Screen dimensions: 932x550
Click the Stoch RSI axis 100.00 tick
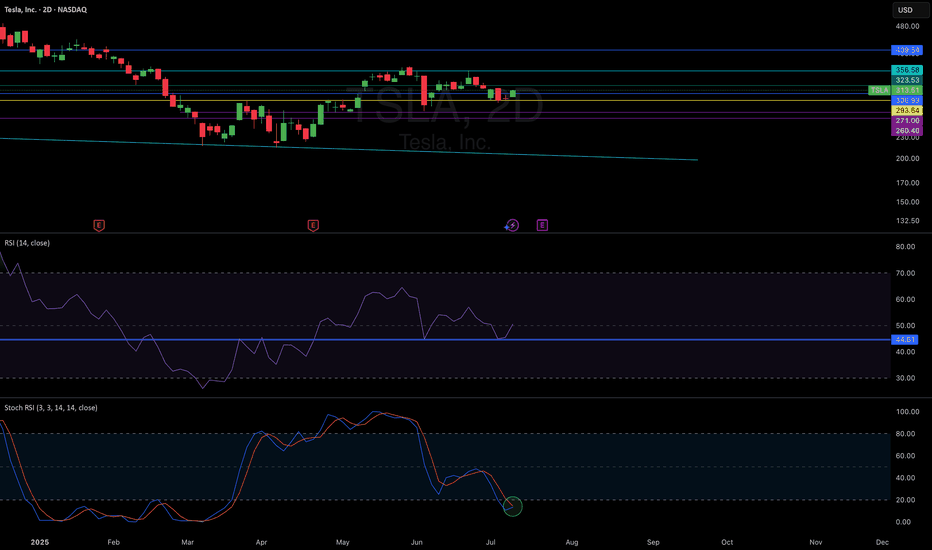(x=908, y=411)
